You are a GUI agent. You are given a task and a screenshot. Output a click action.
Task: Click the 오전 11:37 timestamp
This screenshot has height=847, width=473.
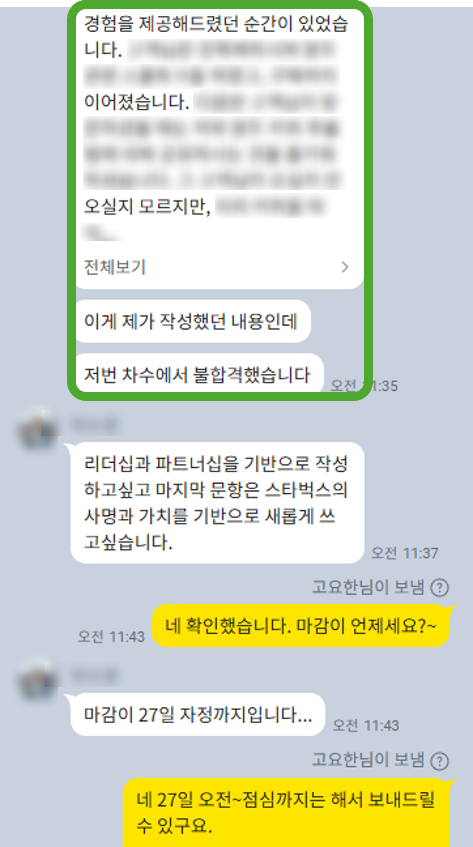tap(405, 553)
